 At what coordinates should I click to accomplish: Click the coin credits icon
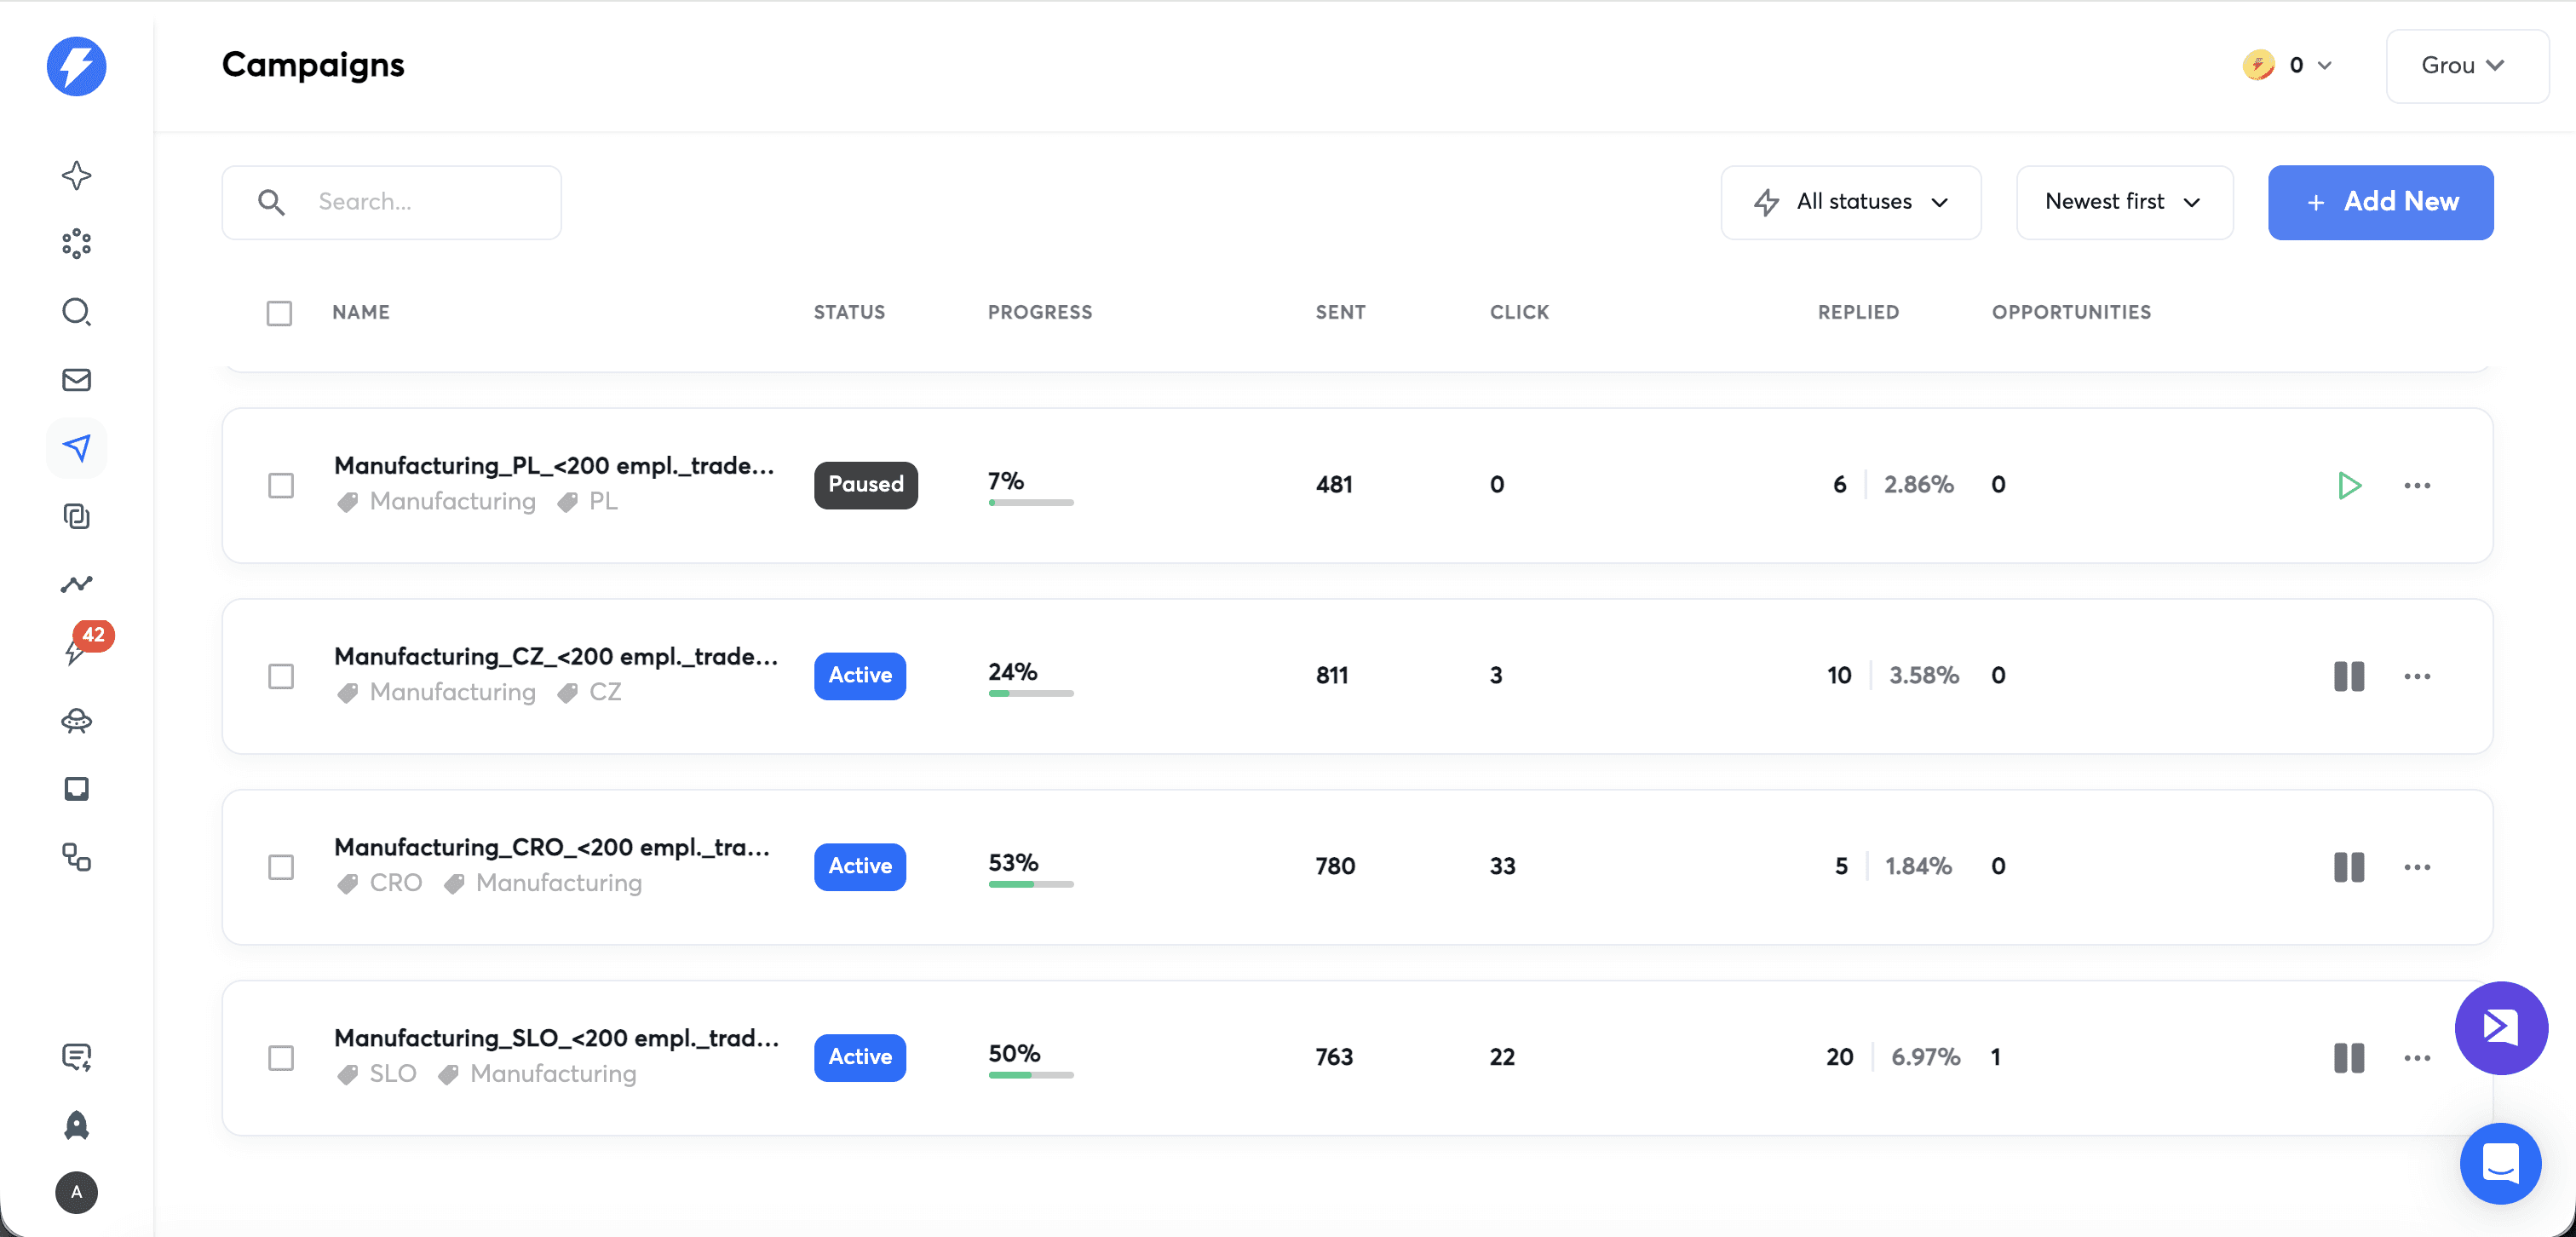[x=2258, y=65]
